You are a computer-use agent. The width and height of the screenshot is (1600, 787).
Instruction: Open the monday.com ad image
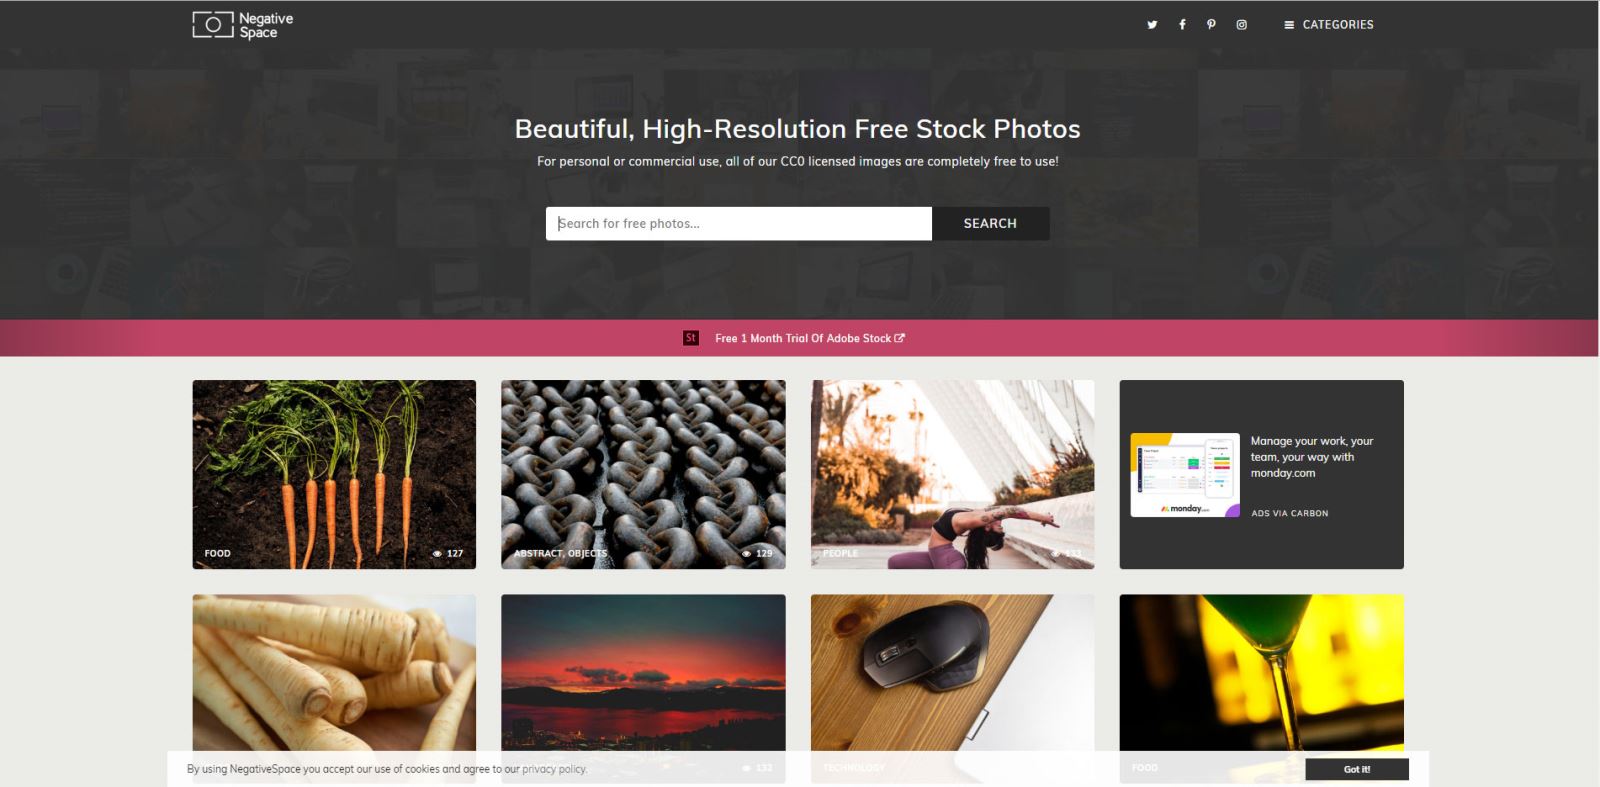(x=1185, y=475)
